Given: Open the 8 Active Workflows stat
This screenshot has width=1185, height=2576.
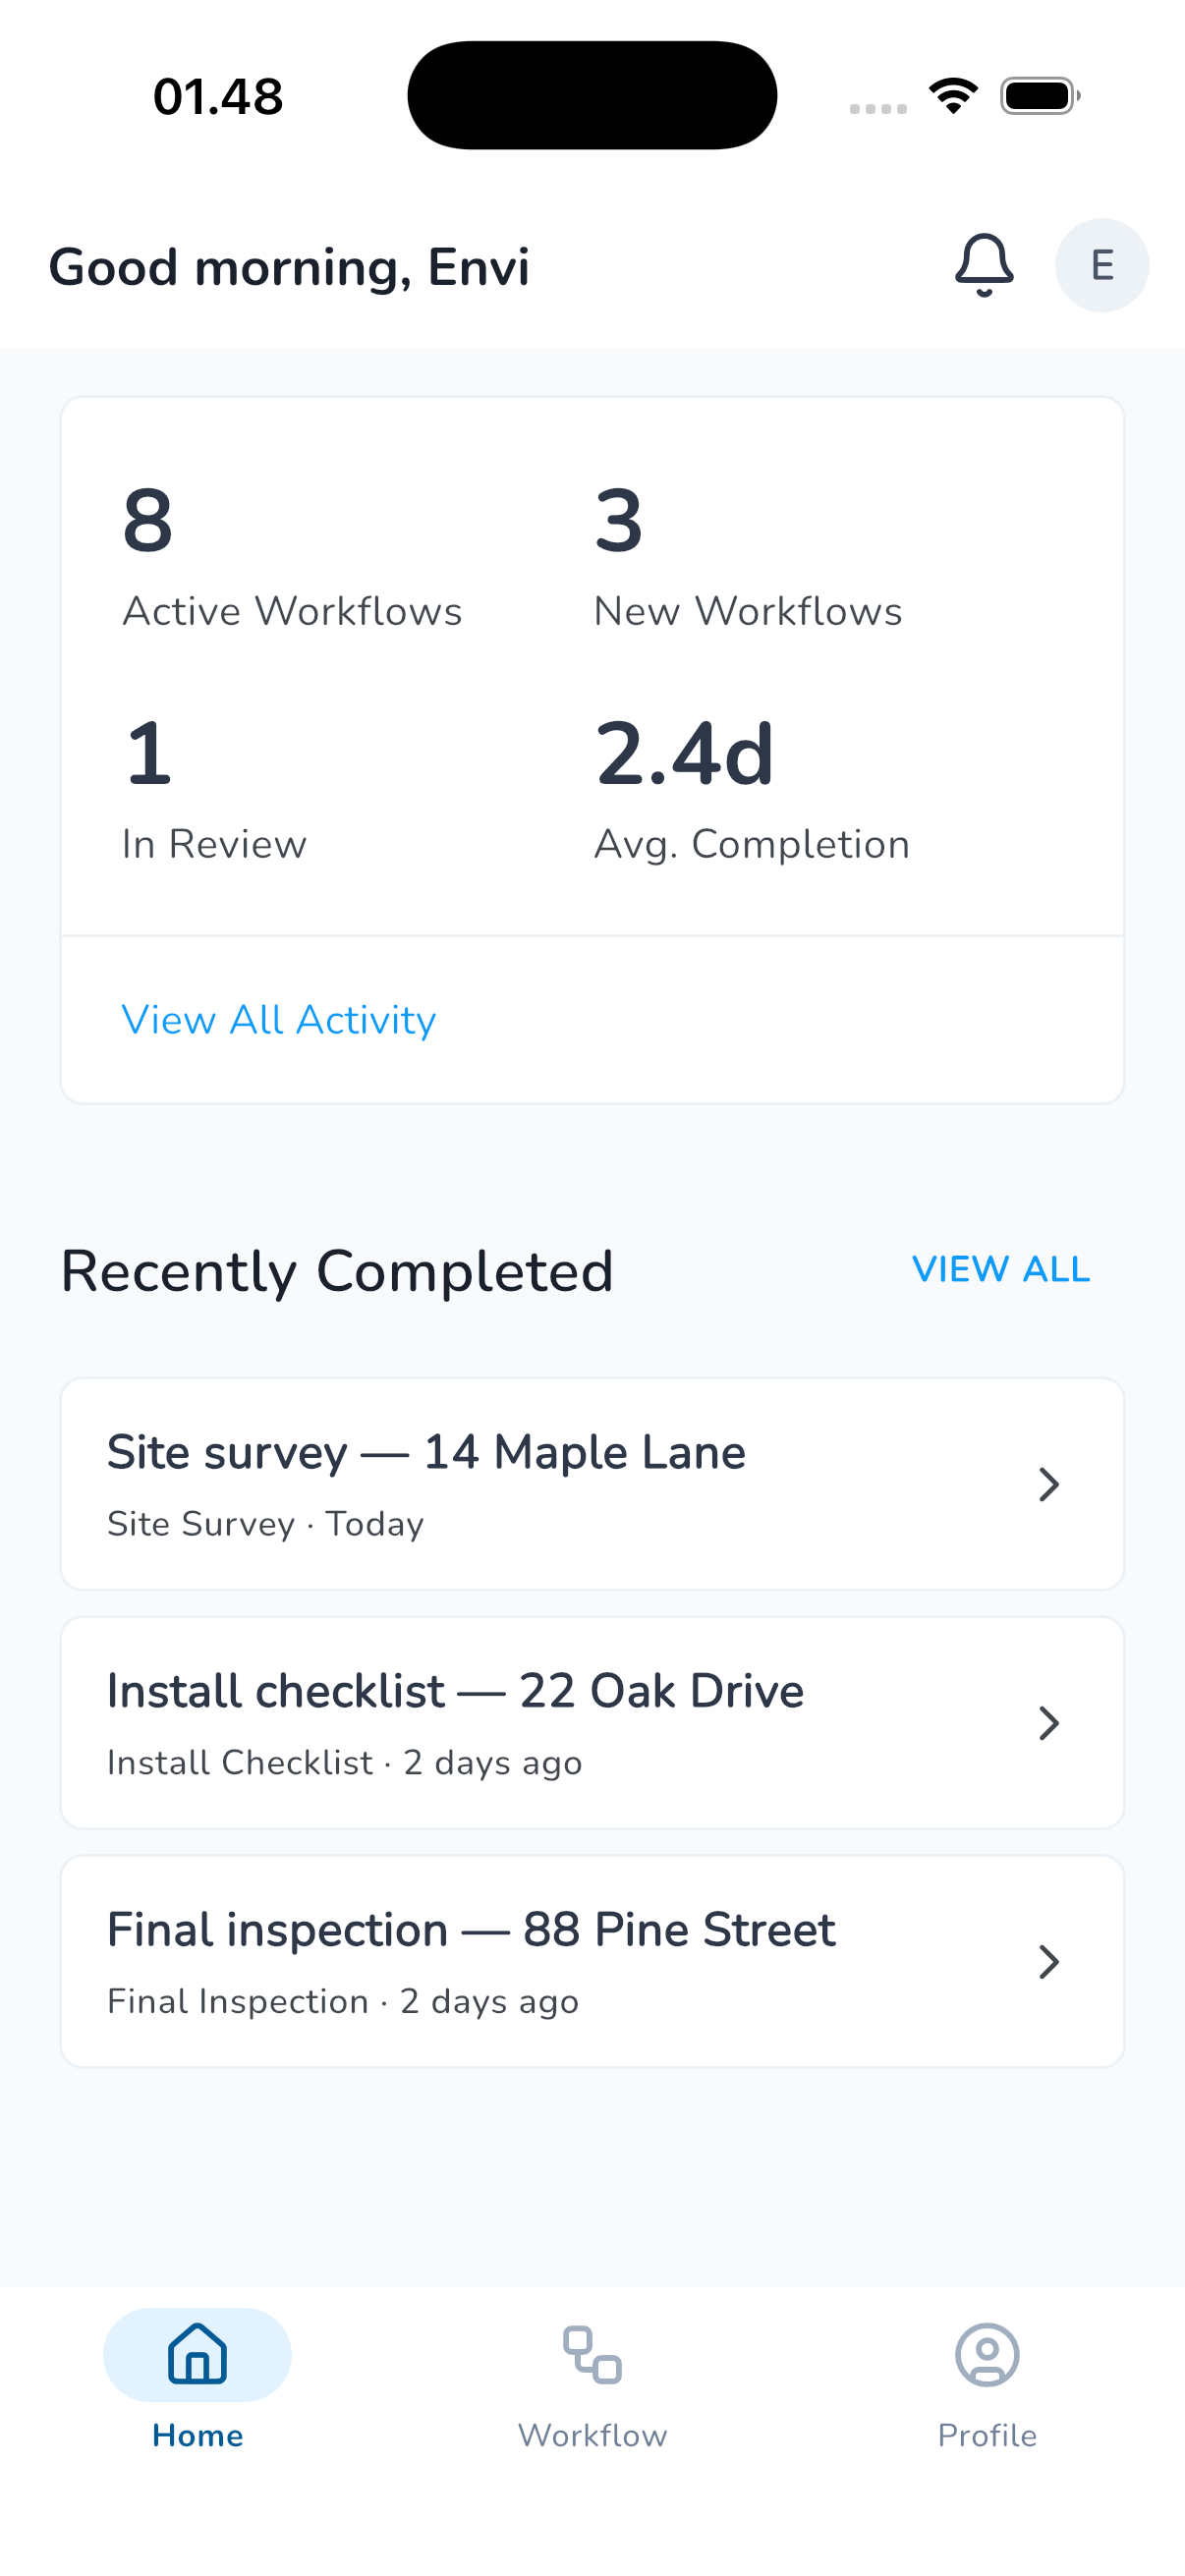Looking at the screenshot, I should tap(292, 558).
